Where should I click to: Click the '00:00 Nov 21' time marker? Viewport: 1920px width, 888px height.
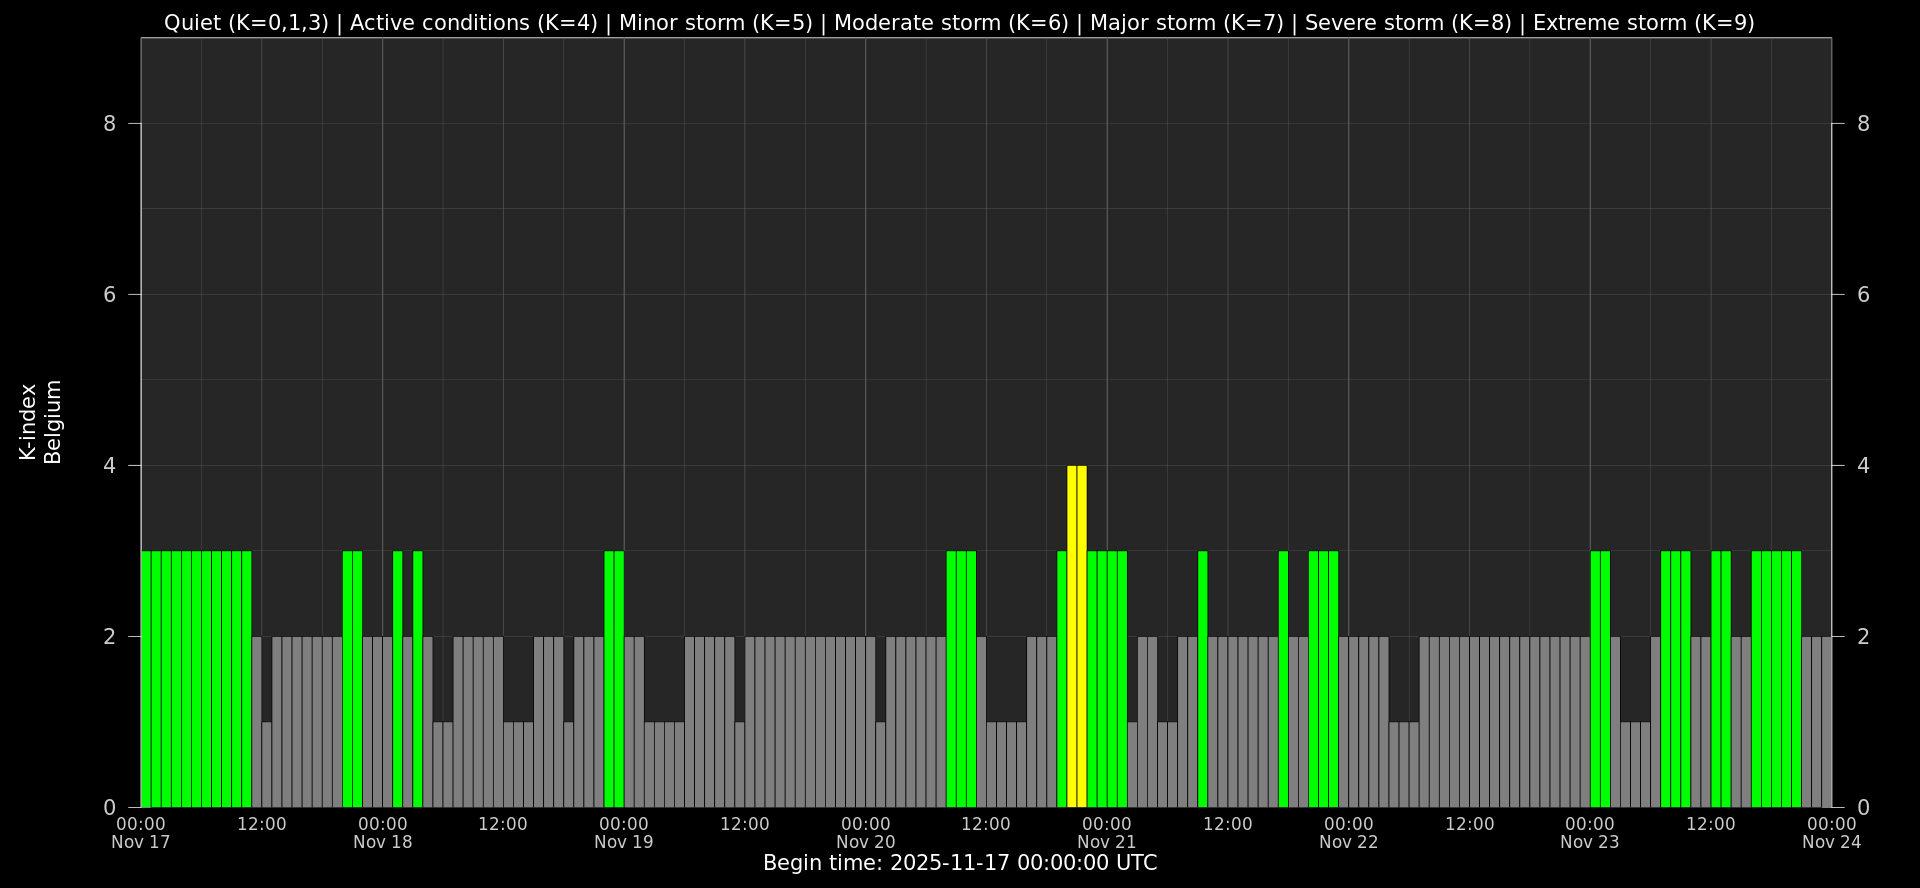click(x=1107, y=833)
